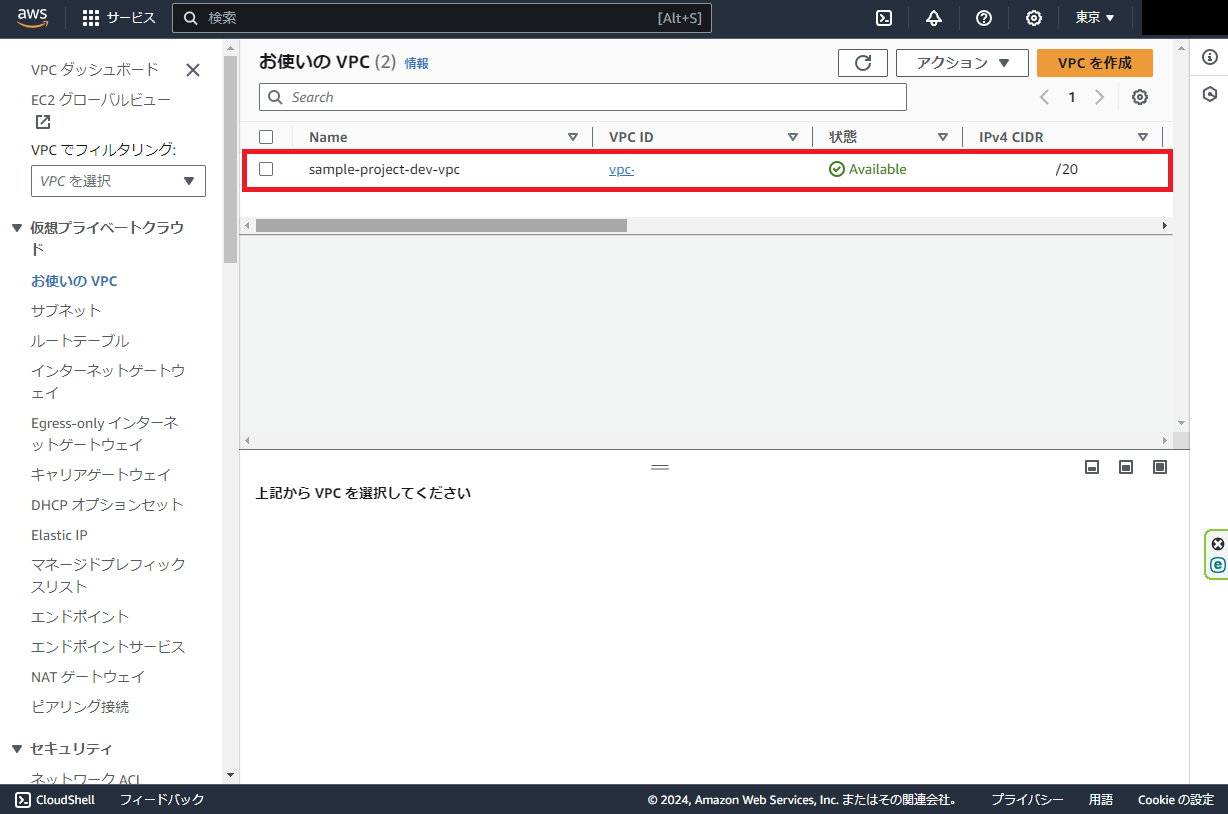Open ピアリング接続 in sidebar
Screen dimensions: 1228x814
(x=80, y=707)
